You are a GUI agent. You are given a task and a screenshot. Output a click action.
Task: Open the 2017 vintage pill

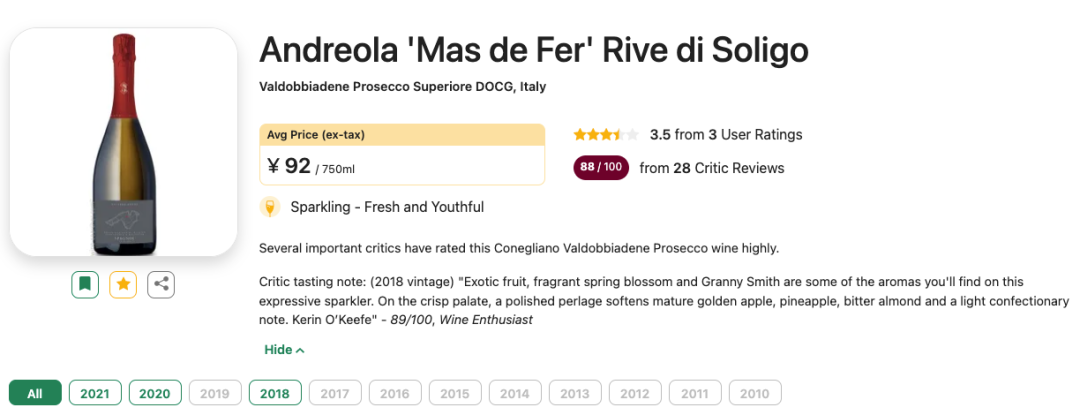pyautogui.click(x=335, y=393)
